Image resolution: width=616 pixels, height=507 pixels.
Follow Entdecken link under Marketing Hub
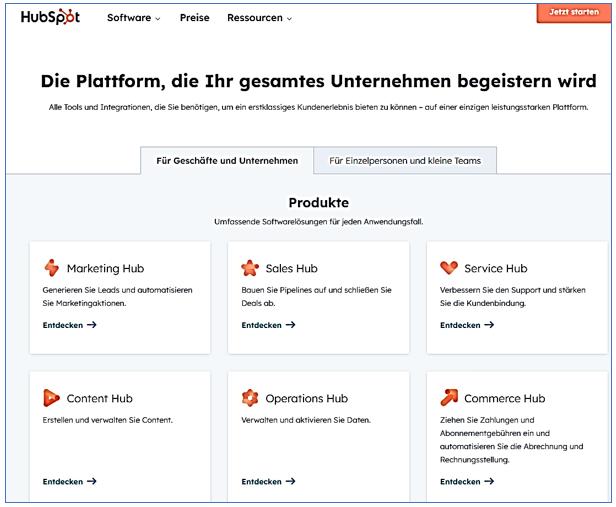coord(69,325)
